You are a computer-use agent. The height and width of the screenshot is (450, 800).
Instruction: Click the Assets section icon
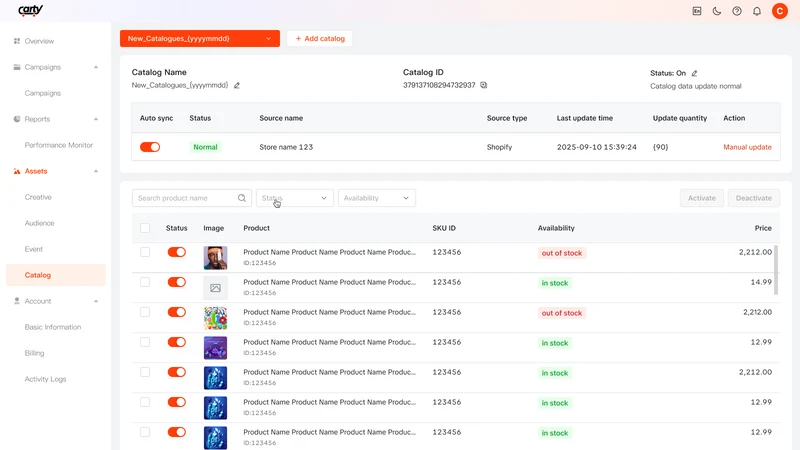17,171
